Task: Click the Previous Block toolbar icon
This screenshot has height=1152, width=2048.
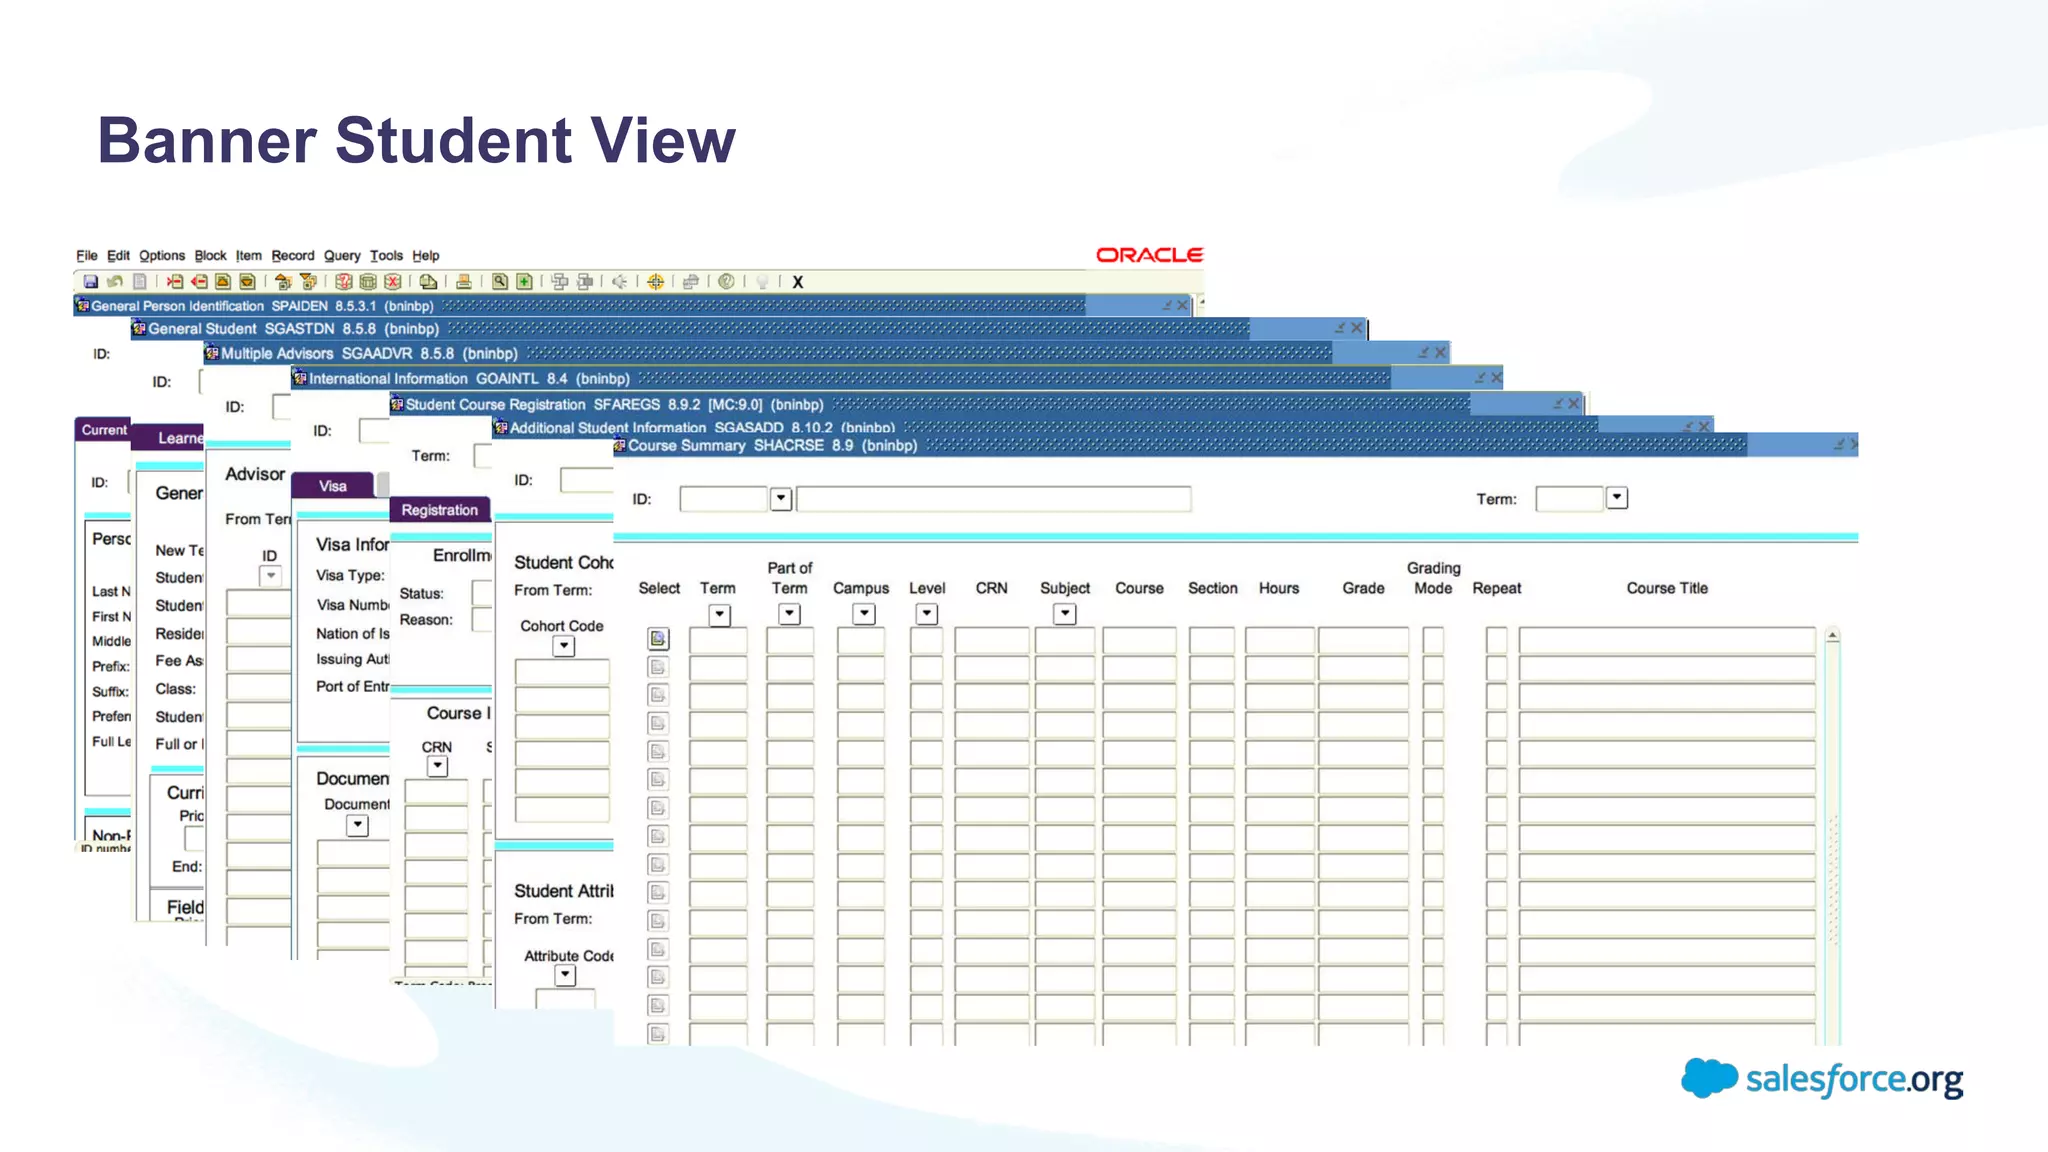Action: 282,282
